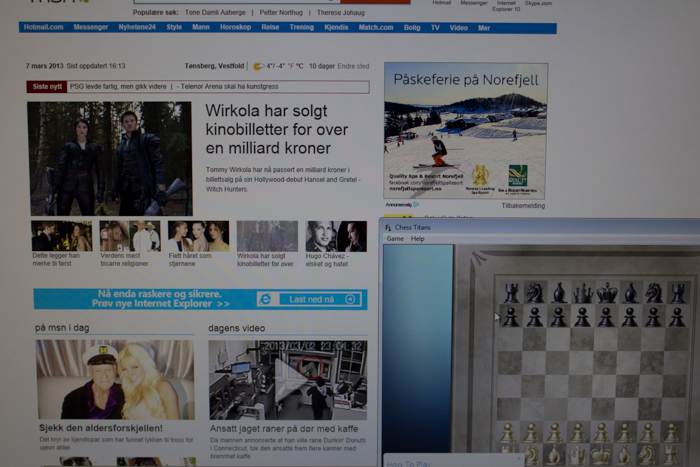
Task: Click the Tilbakemelding feedback link
Action: point(523,205)
